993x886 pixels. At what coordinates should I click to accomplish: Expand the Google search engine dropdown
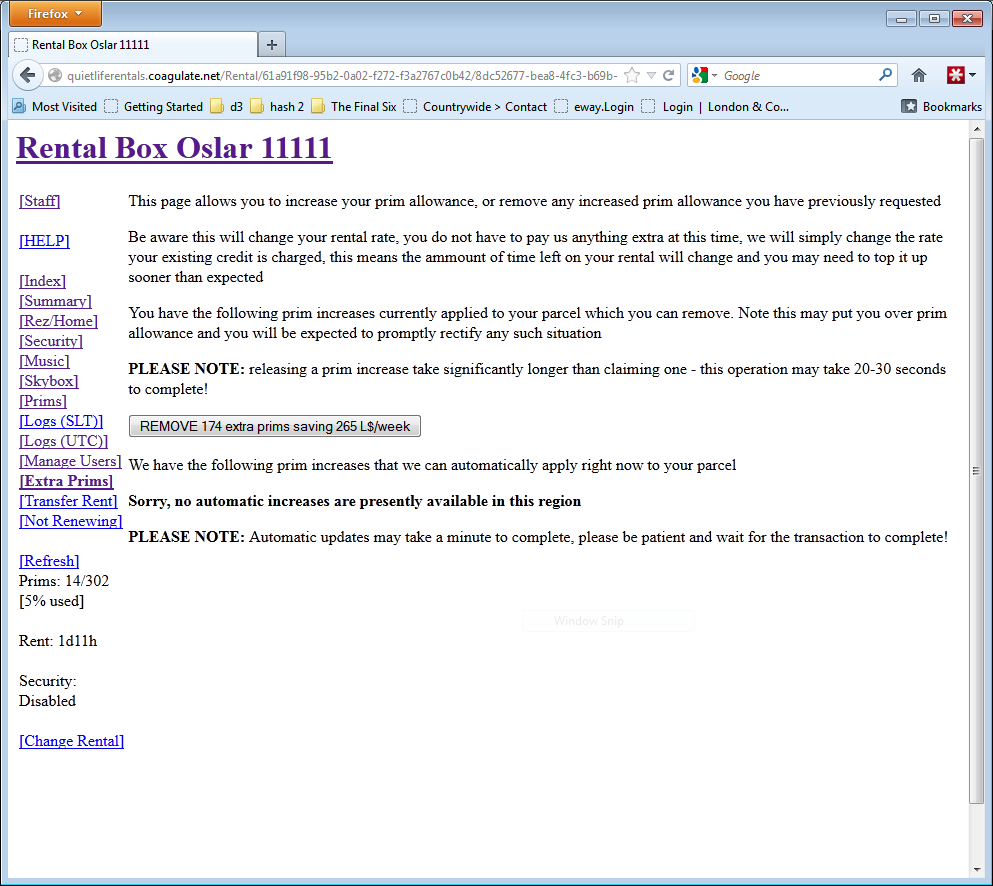704,75
